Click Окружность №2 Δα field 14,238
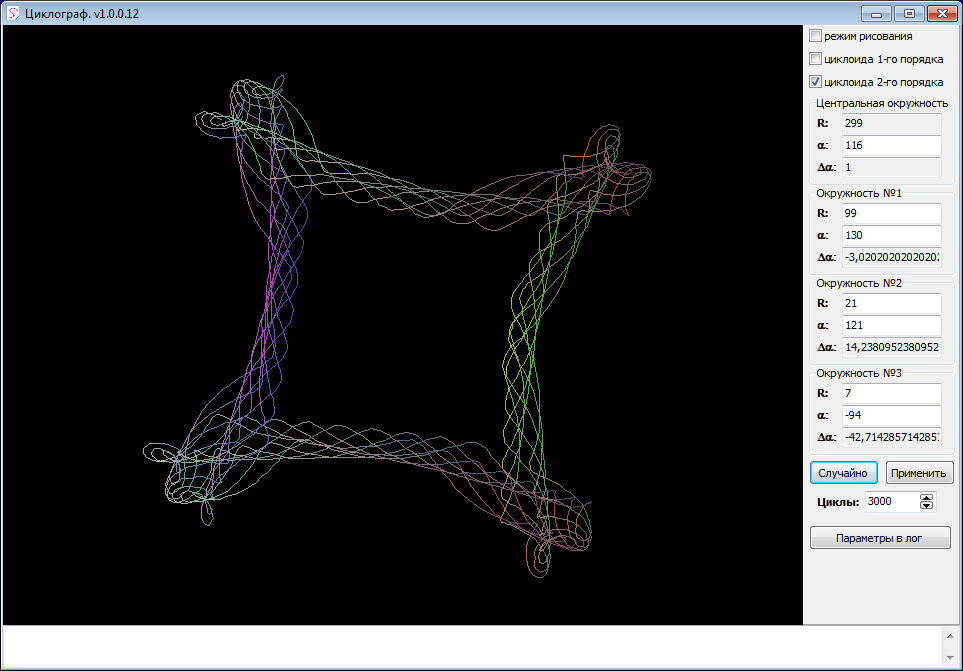 [x=891, y=347]
